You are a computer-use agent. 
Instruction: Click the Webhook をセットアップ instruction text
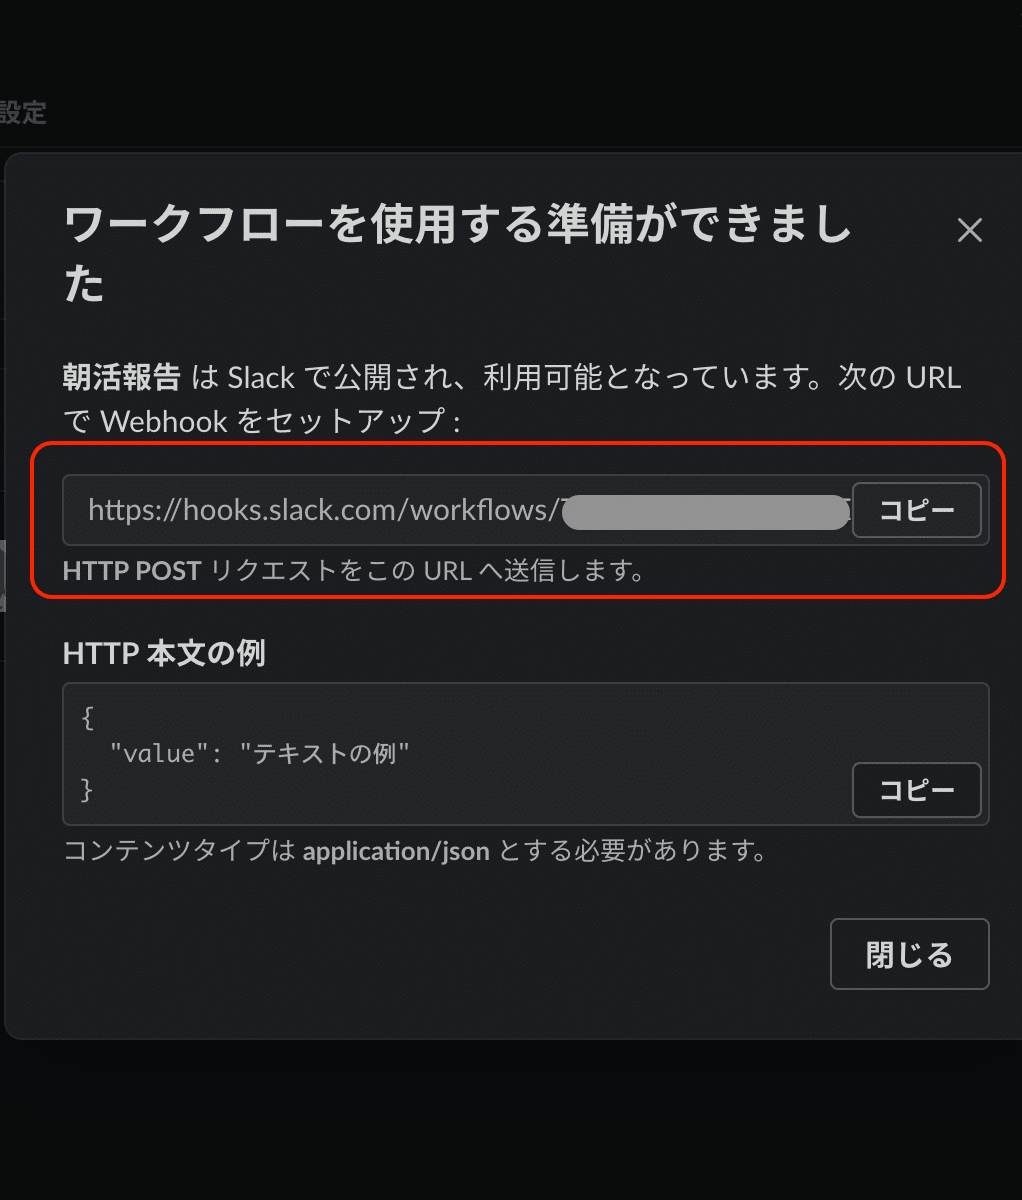coord(280,421)
